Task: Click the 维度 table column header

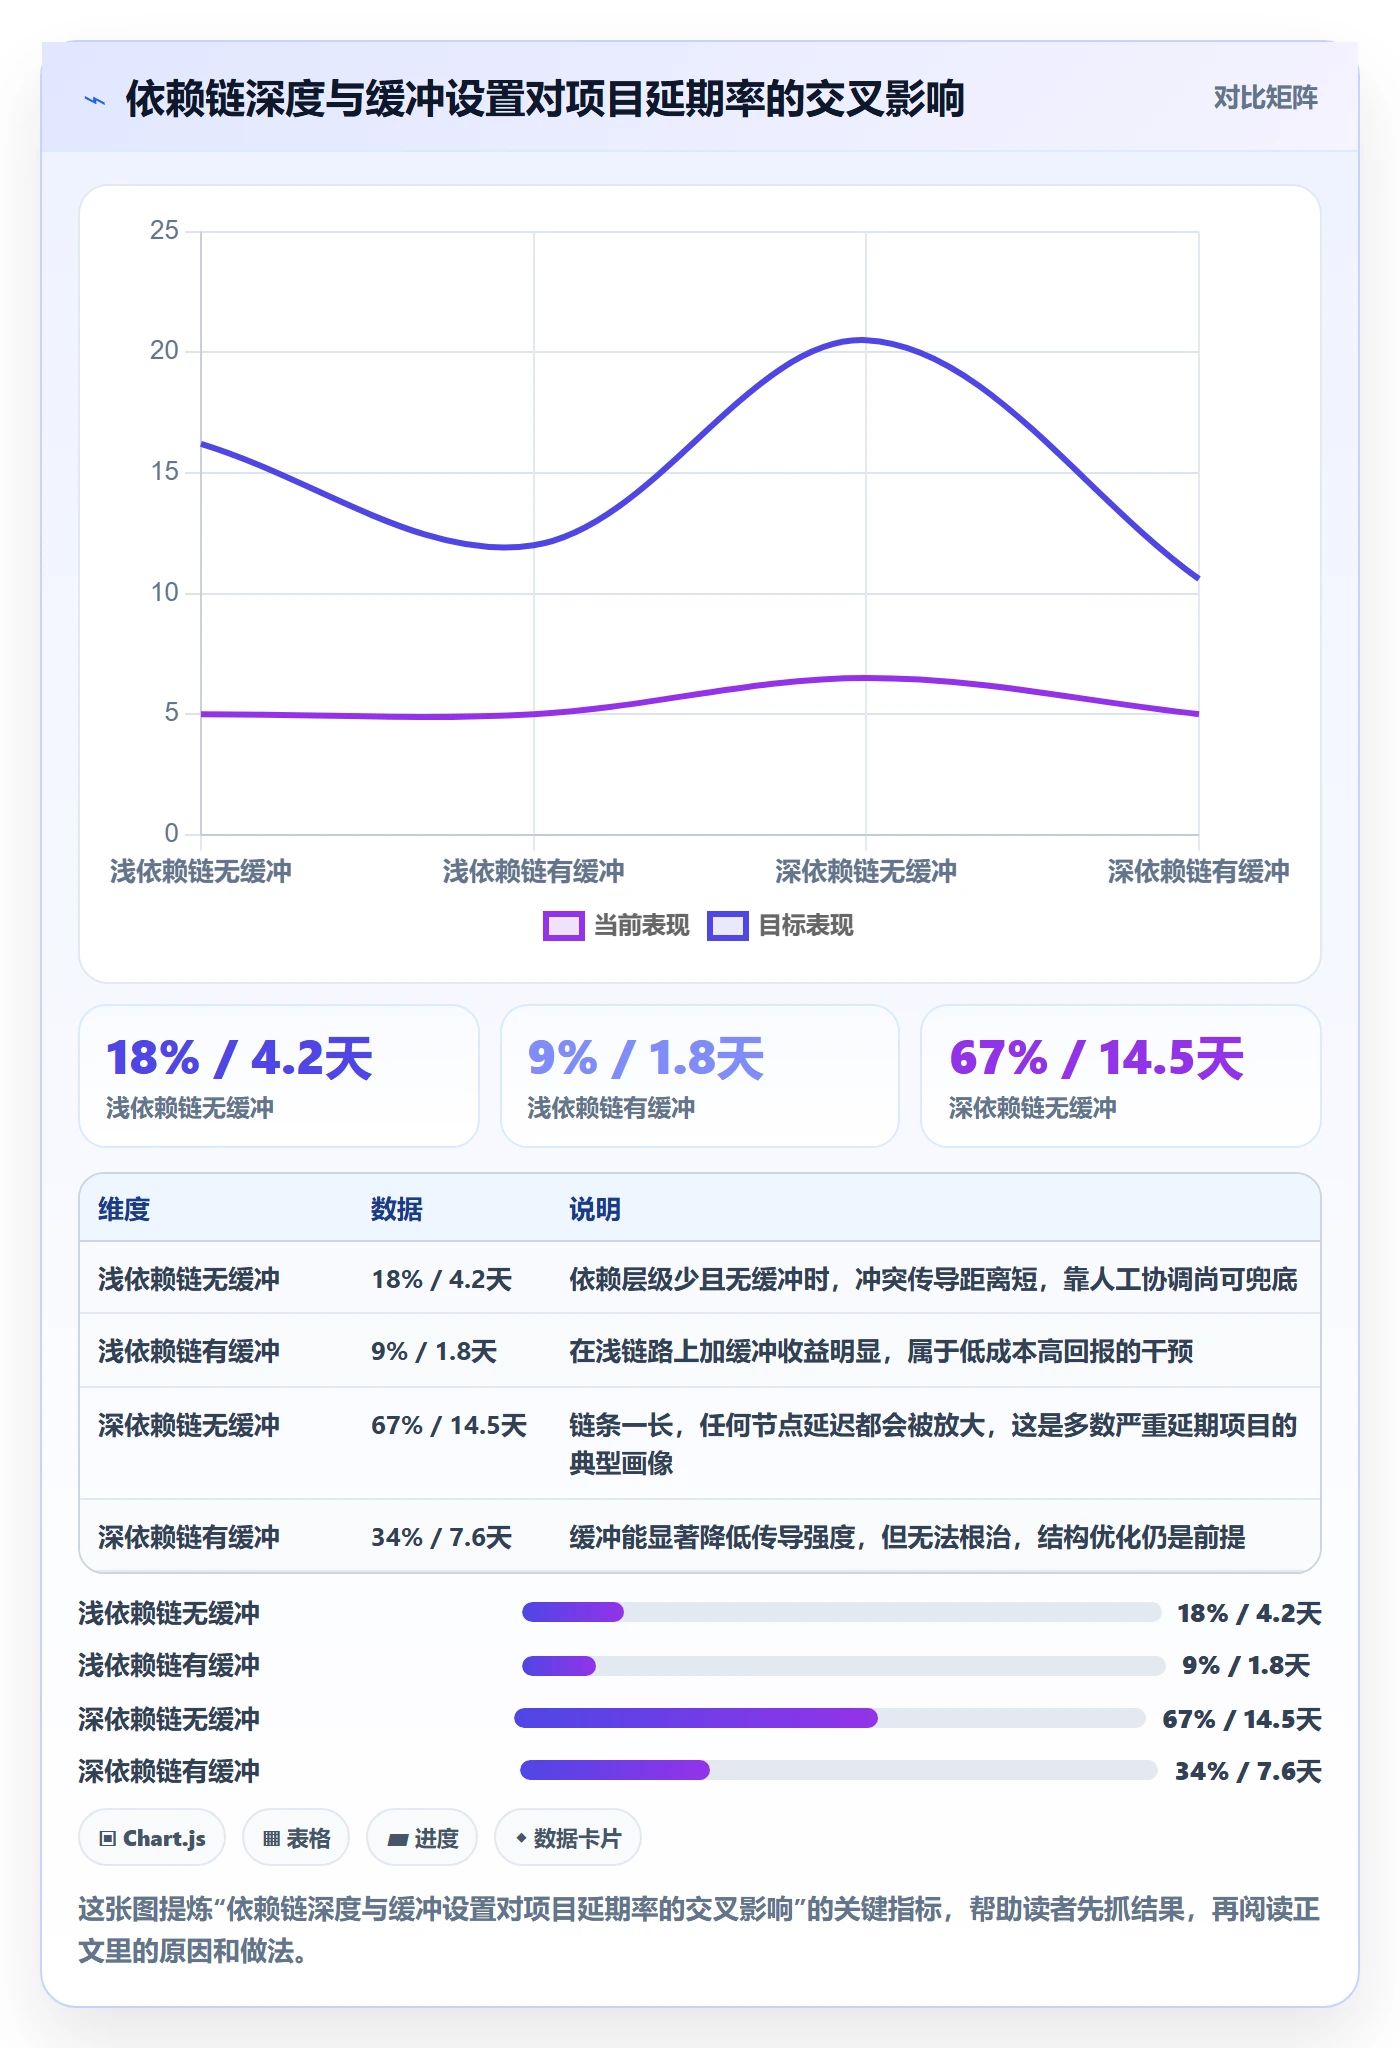Action: click(124, 1210)
